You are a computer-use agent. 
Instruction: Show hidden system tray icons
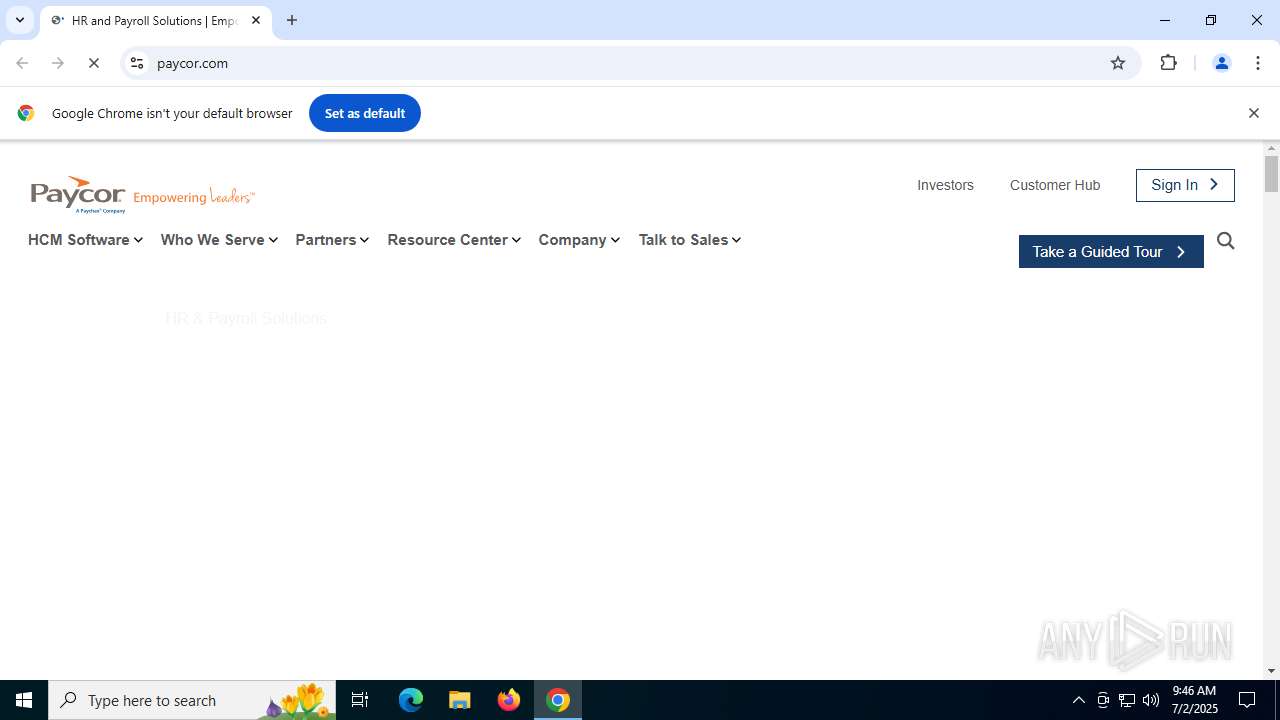pyautogui.click(x=1078, y=700)
